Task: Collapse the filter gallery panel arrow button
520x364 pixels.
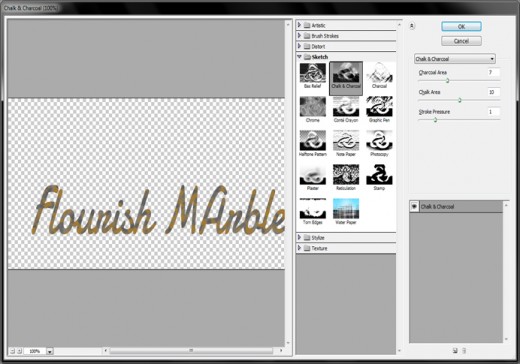Action: tap(412, 26)
